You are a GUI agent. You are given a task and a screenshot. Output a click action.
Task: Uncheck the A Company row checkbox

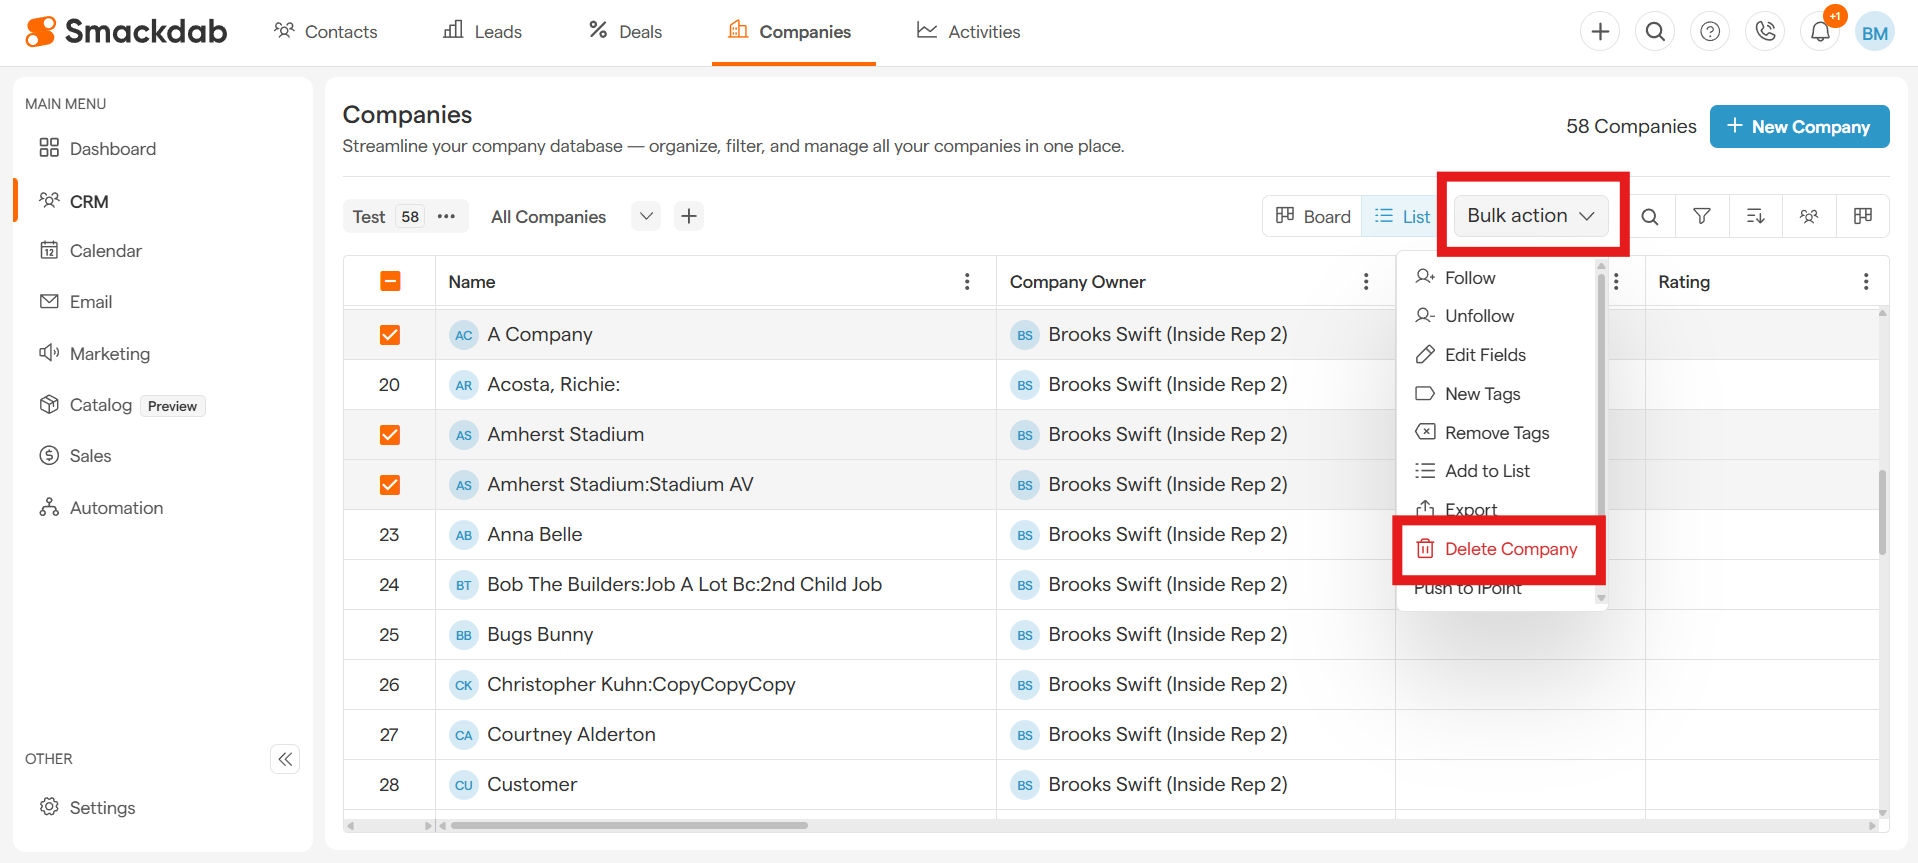(x=390, y=335)
